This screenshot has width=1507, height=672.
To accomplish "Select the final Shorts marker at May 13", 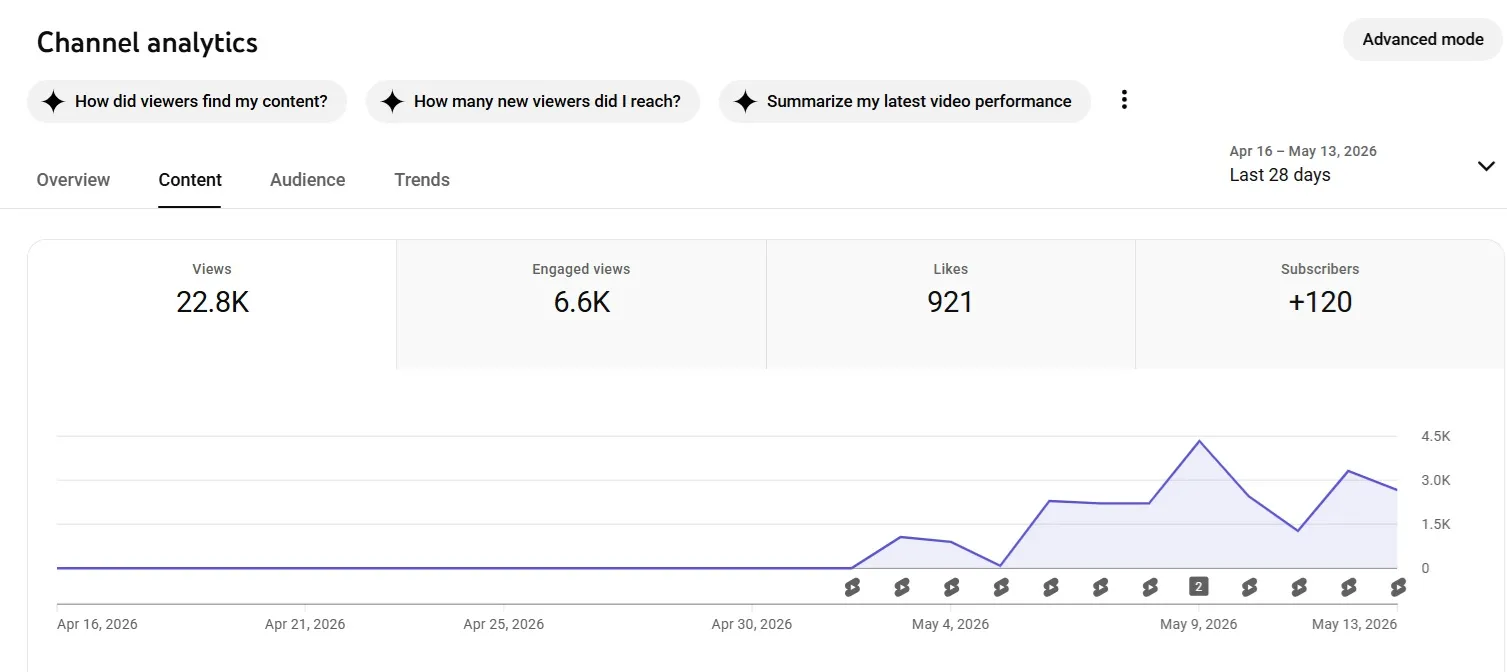I will [1397, 587].
